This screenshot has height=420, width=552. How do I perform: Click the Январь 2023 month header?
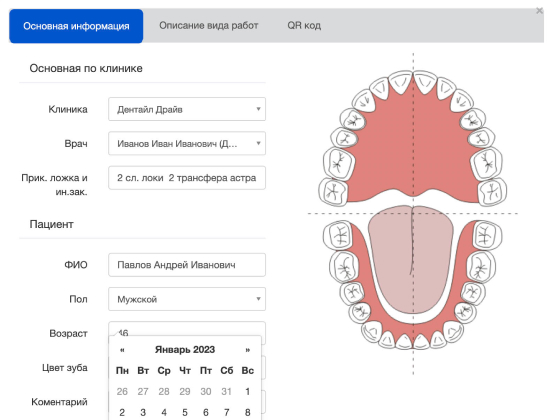click(185, 350)
